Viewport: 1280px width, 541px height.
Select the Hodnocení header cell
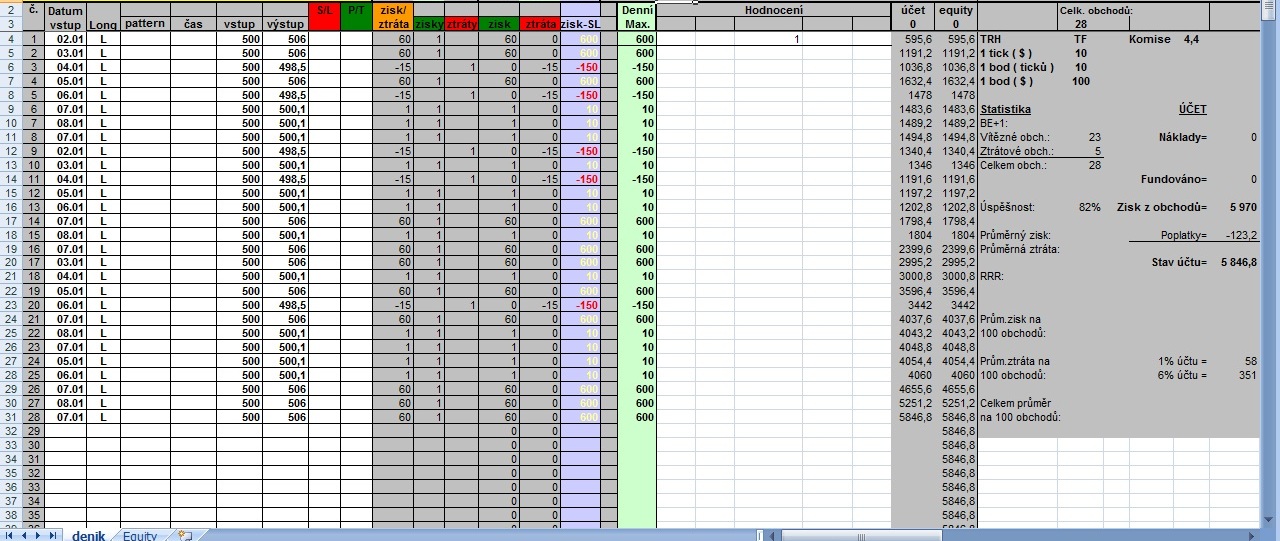tap(773, 9)
